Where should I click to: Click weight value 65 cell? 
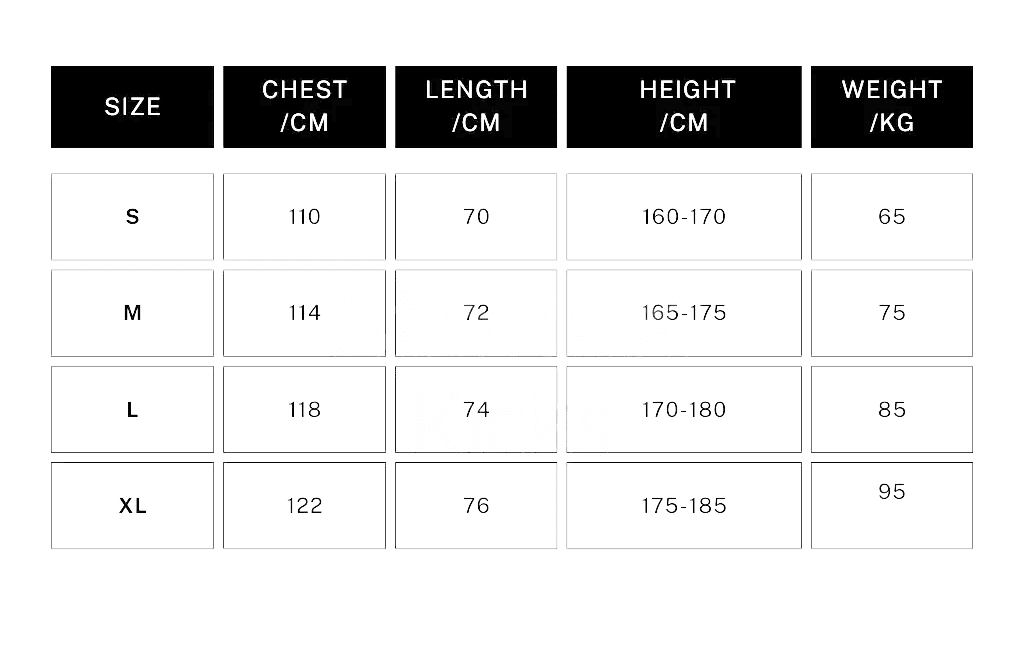click(x=891, y=217)
